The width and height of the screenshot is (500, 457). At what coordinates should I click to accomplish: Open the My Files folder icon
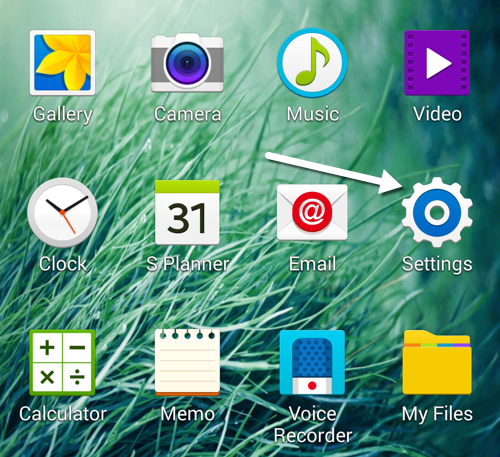click(437, 362)
